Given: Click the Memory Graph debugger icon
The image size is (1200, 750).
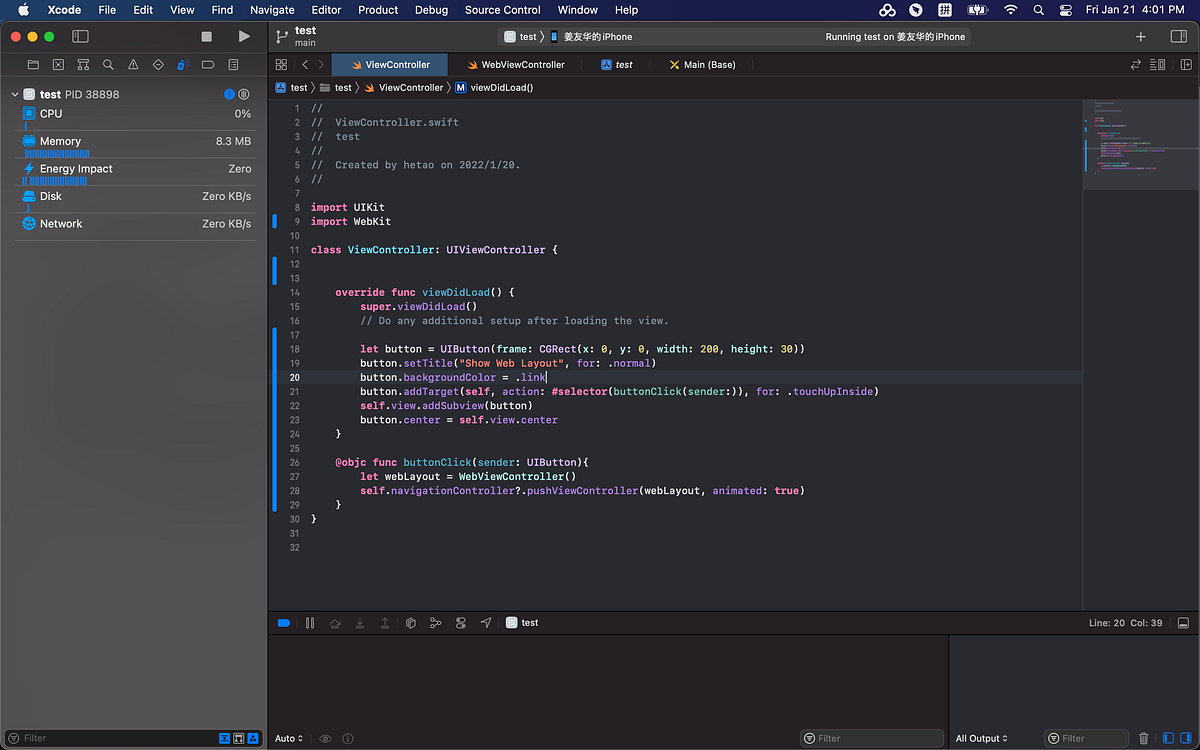Looking at the screenshot, I should click(436, 622).
